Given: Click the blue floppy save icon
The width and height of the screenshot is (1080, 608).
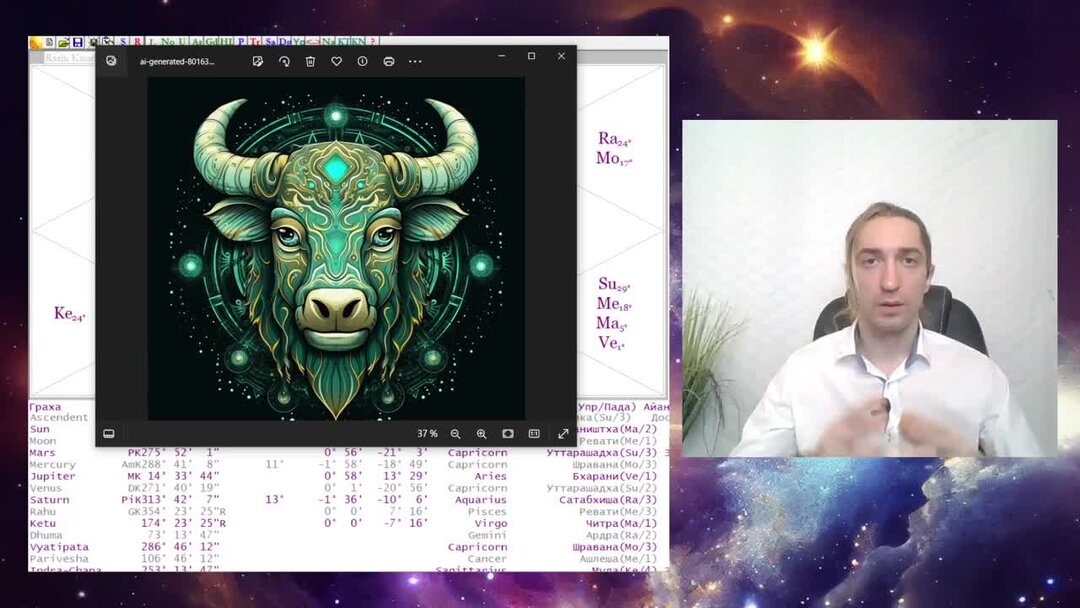Looking at the screenshot, I should [x=78, y=42].
